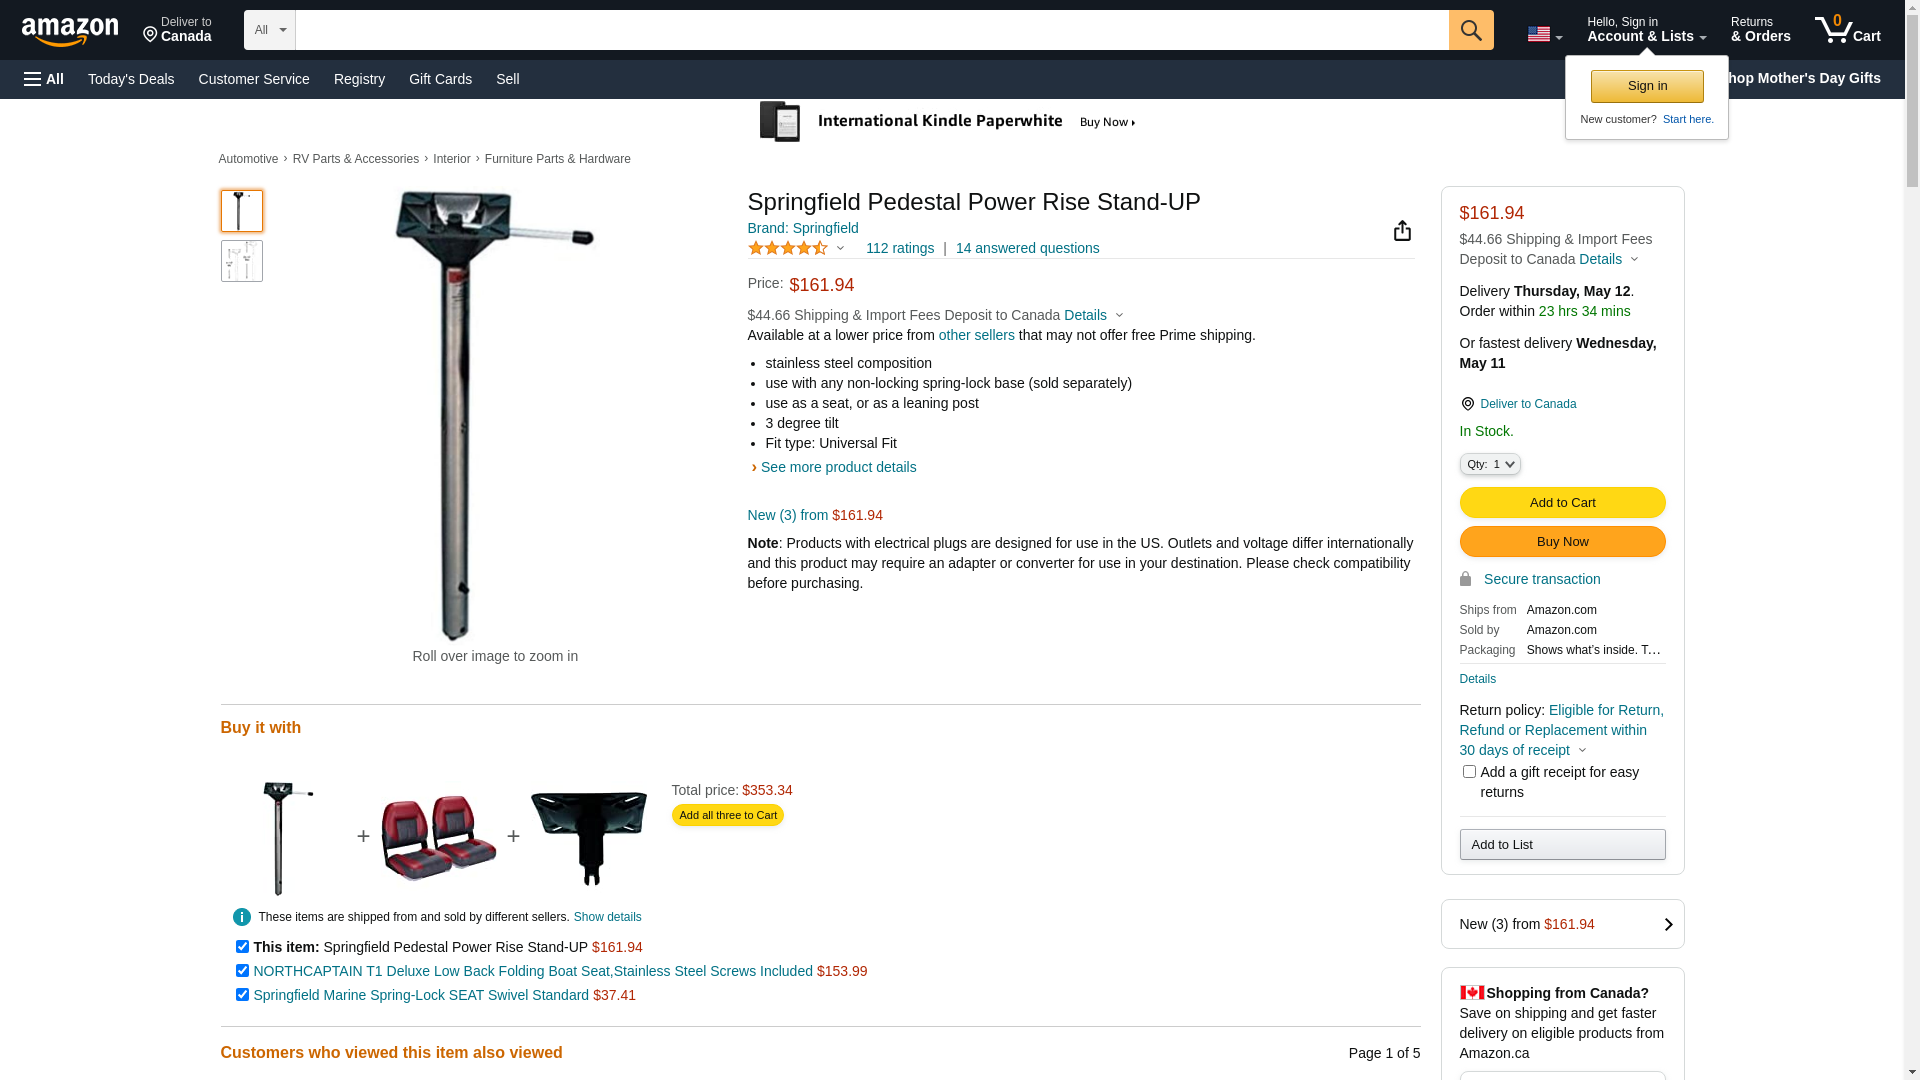Open Gift Cards in navigation bar

pos(440,79)
